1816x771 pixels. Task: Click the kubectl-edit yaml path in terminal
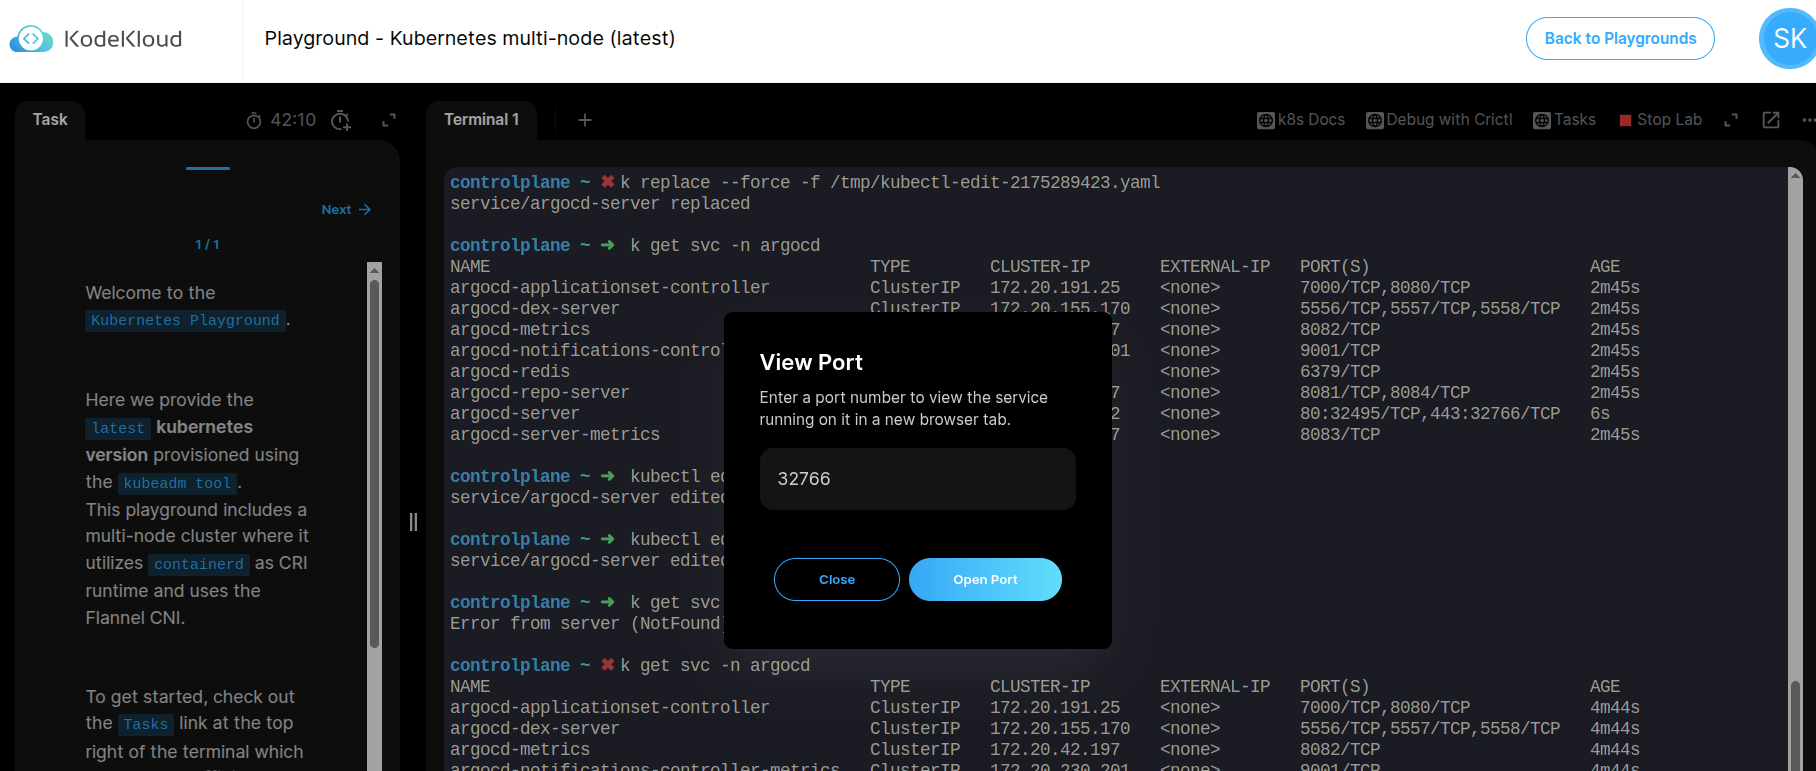click(995, 183)
